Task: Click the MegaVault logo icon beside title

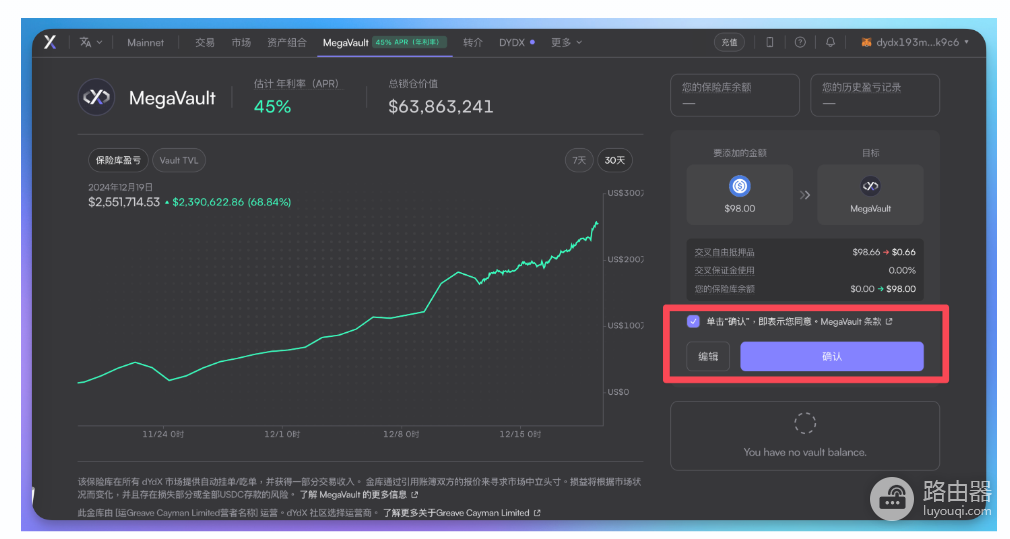Action: 96,97
